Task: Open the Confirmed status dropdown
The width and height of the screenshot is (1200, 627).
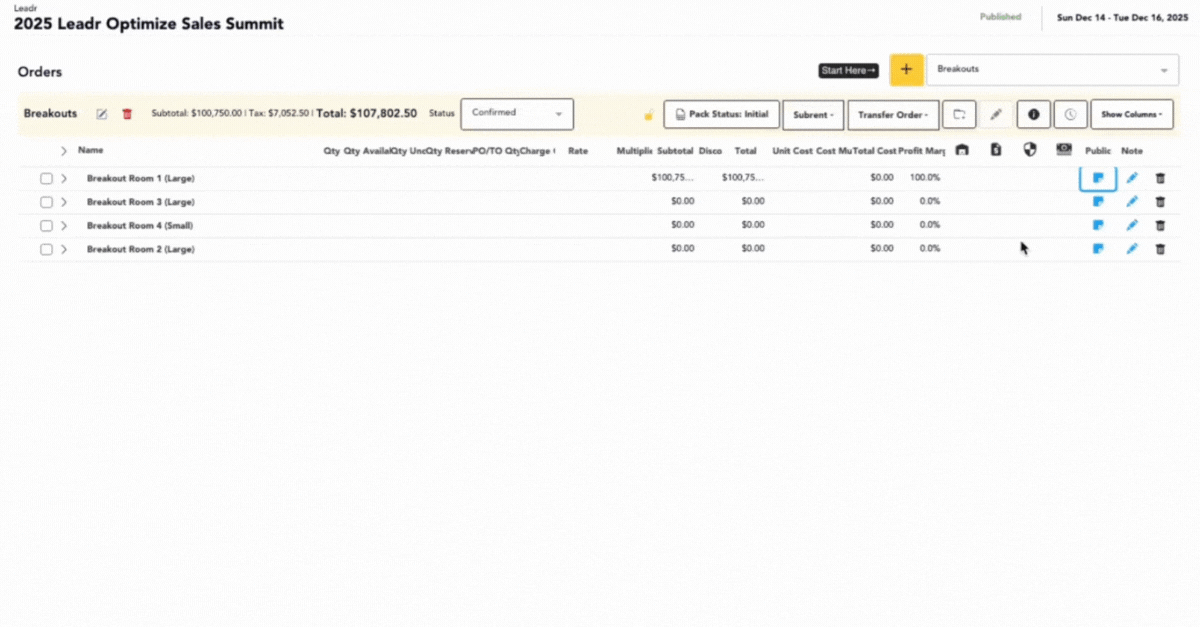Action: (x=517, y=114)
